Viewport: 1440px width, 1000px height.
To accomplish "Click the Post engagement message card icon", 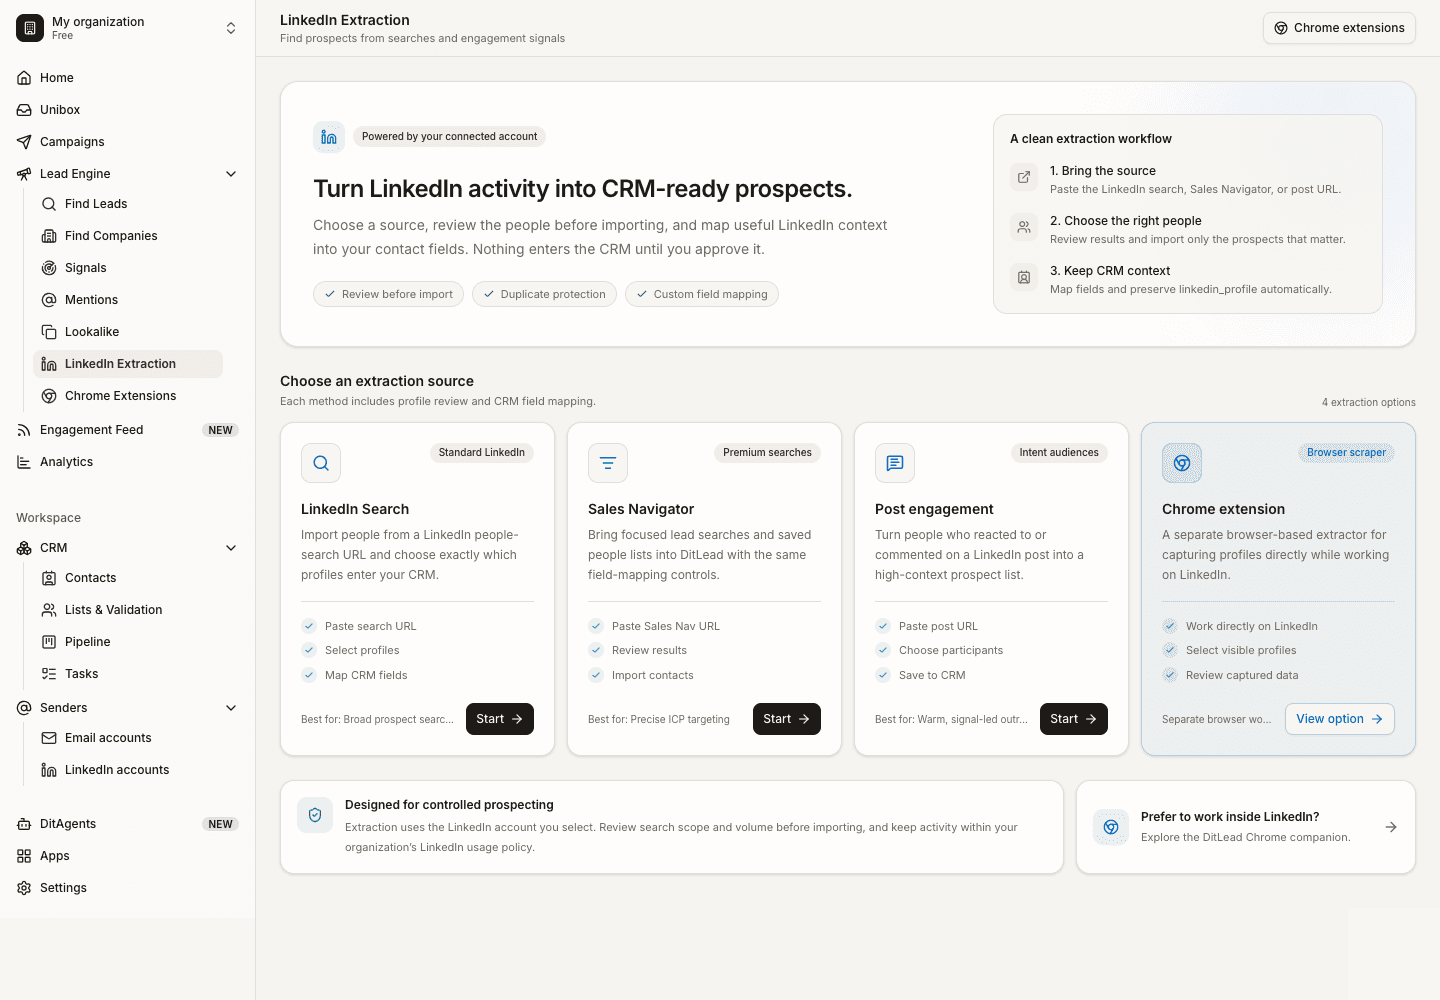I will (895, 463).
